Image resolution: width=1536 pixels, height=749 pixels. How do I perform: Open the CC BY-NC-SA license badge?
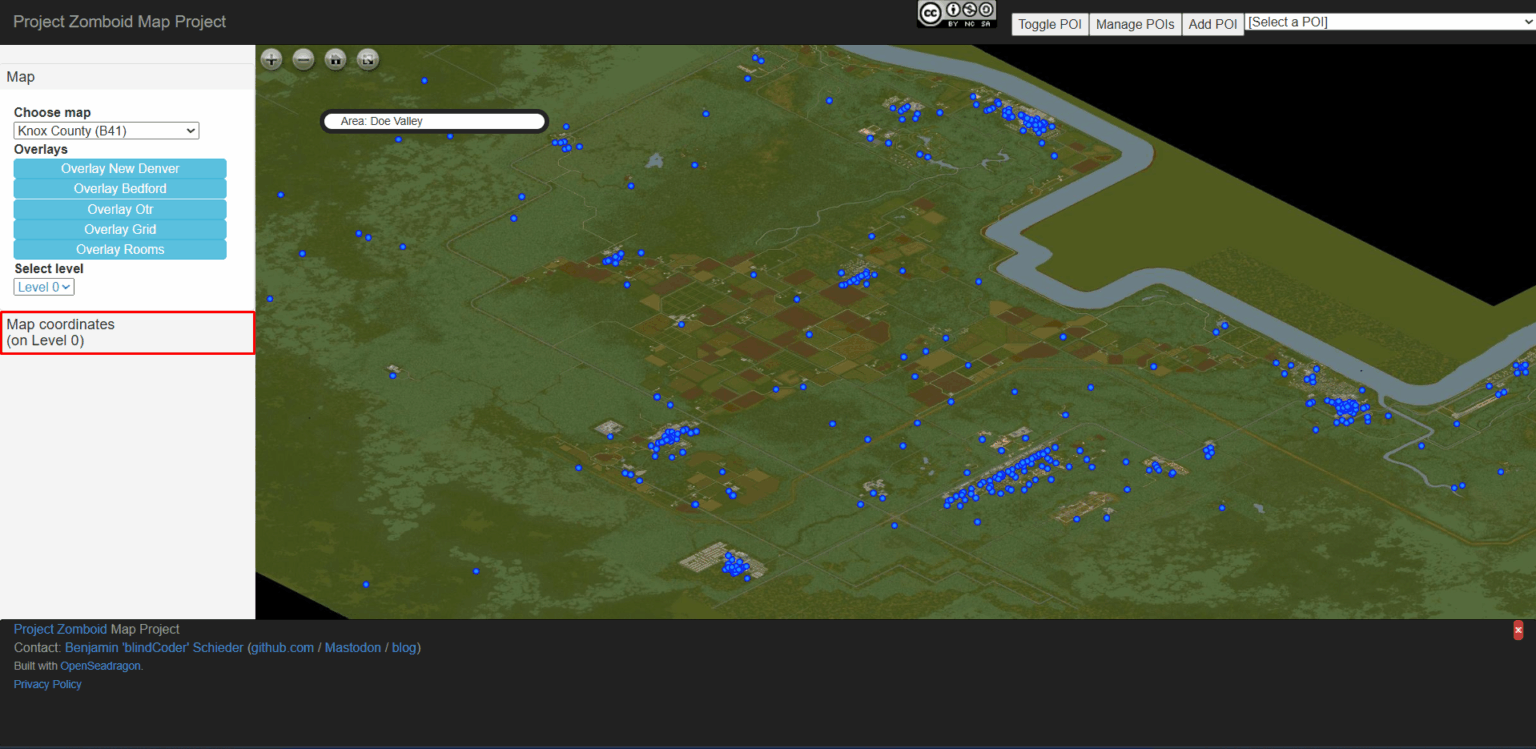coord(956,14)
